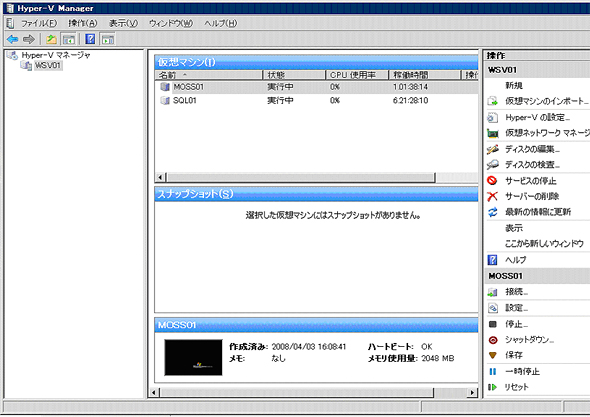Image resolution: width=590 pixels, height=417 pixels.
Task: Click the 保存 save state icon
Action: coord(493,355)
